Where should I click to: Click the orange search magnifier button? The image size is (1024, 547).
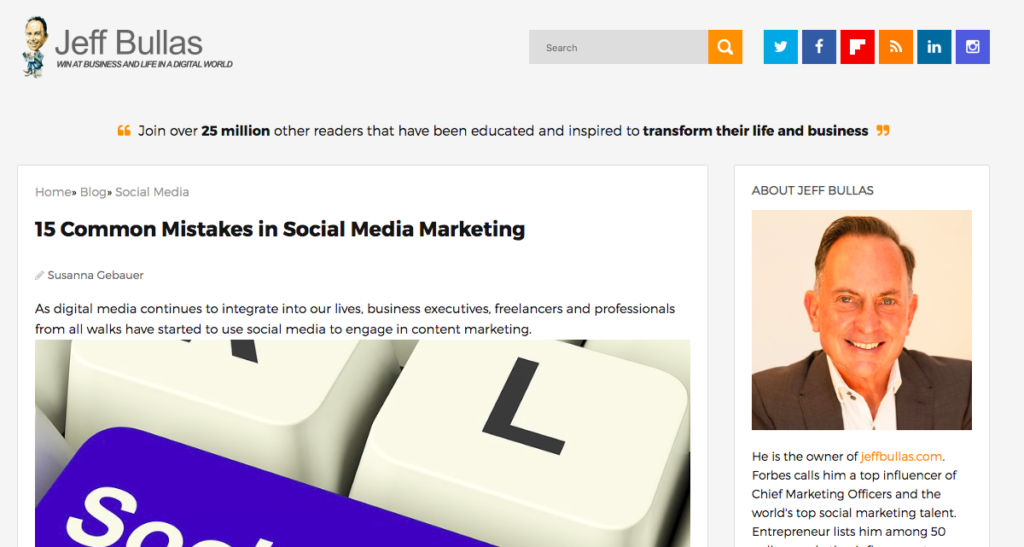pos(725,47)
